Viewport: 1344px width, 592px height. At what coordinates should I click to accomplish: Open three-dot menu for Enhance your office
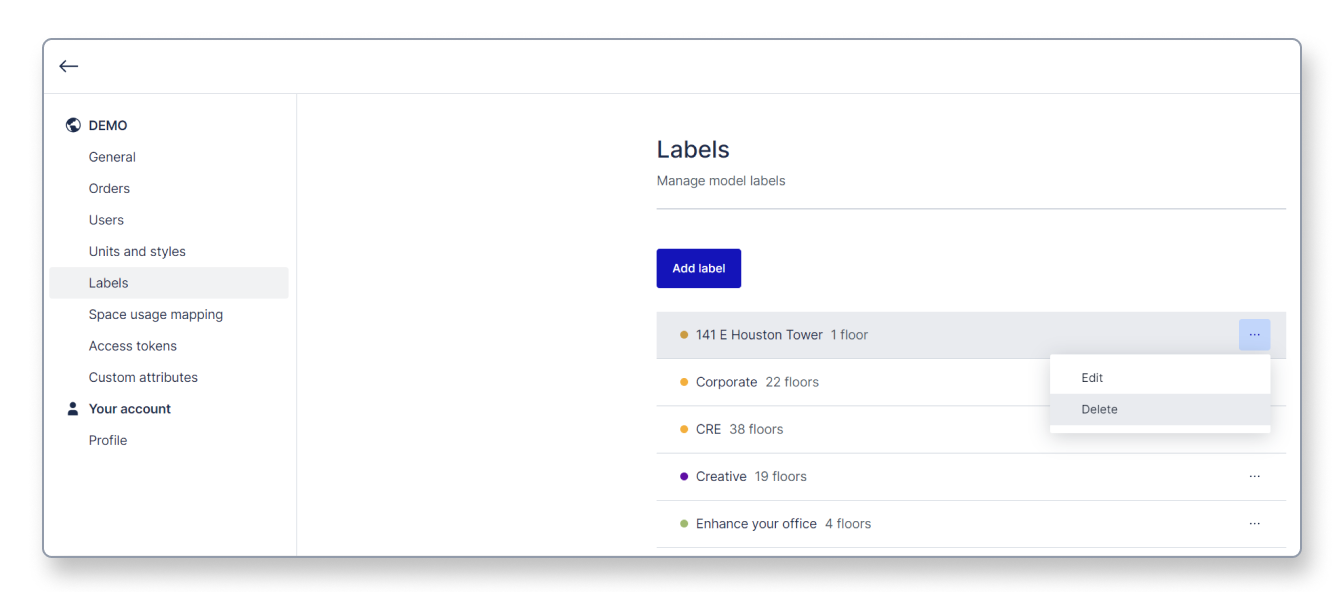[1254, 524]
